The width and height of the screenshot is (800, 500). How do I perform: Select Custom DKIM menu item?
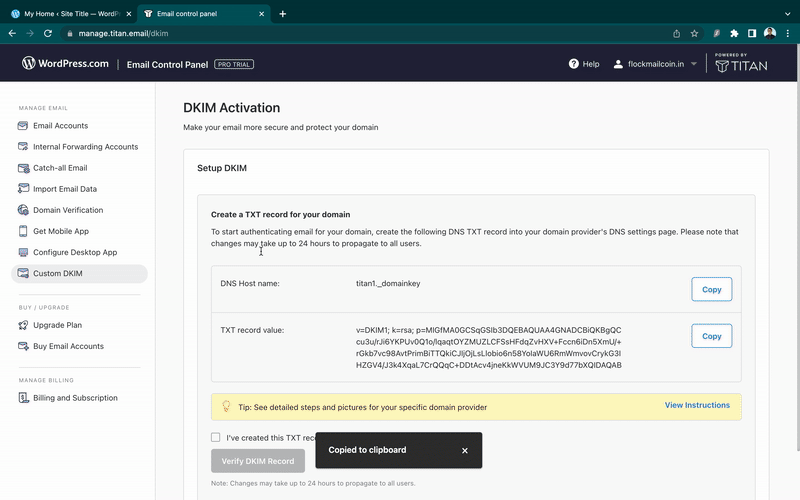[79, 273]
